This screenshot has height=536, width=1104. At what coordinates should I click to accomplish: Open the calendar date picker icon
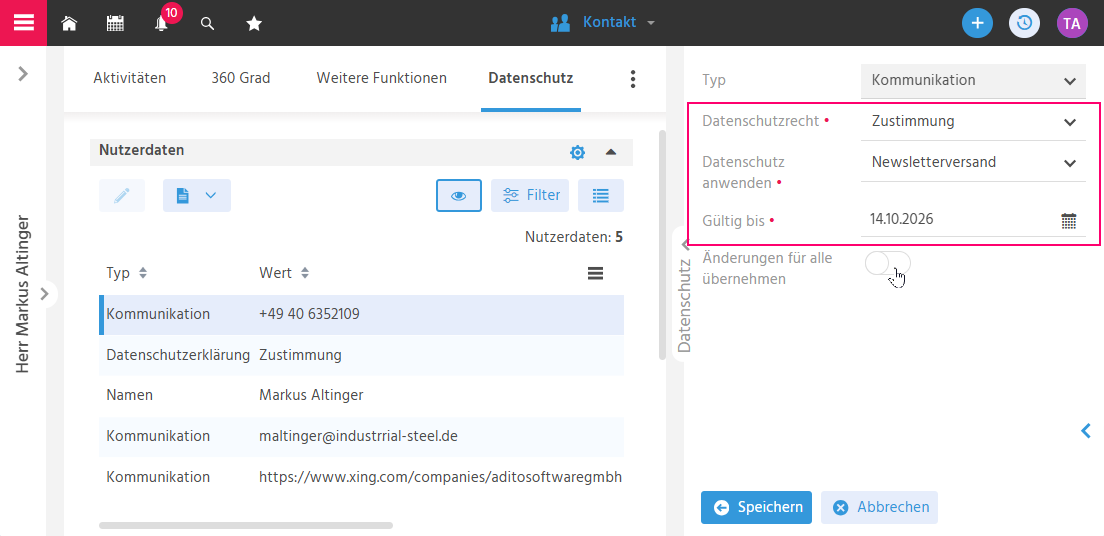[x=1069, y=220]
